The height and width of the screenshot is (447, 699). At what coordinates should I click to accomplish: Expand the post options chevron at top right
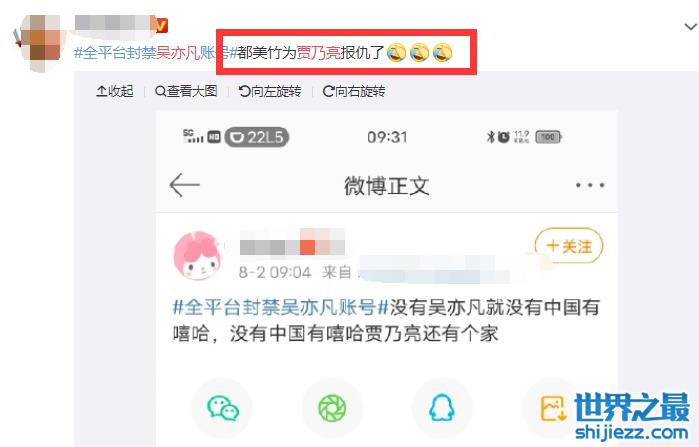point(691,27)
